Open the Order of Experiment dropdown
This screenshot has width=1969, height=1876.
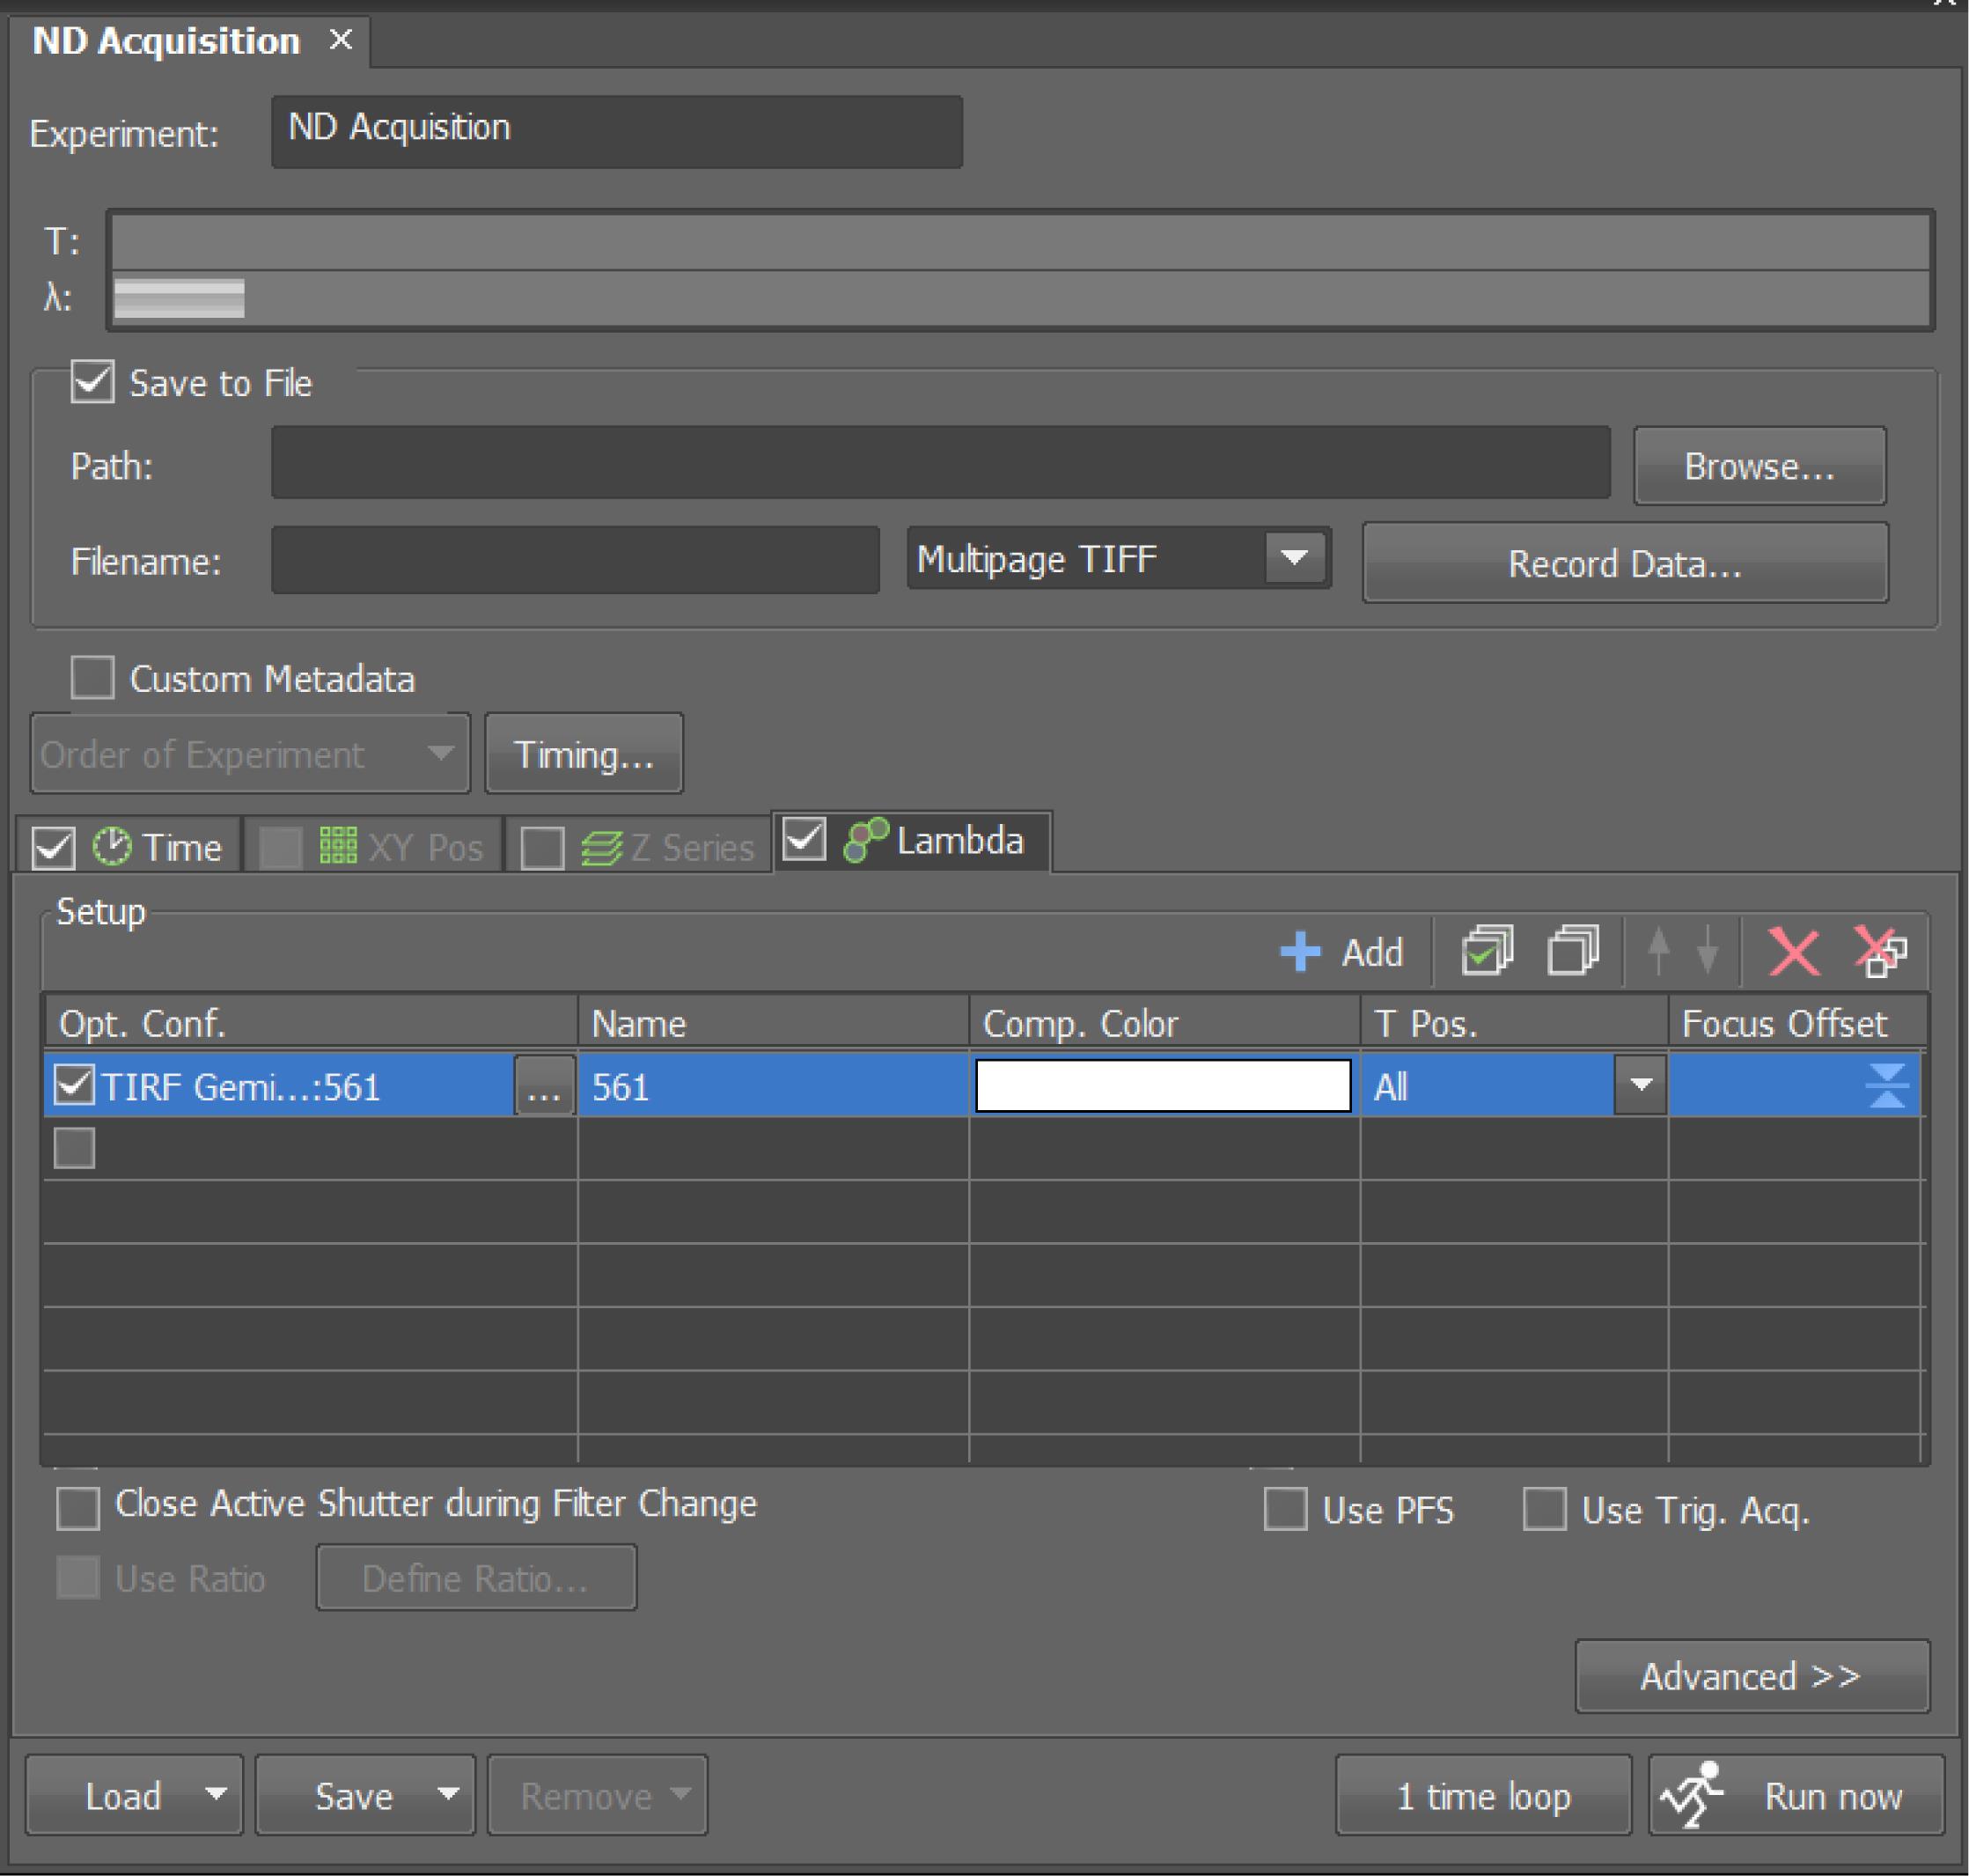click(250, 754)
